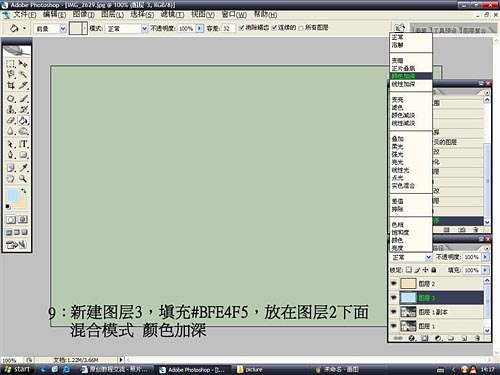500x375 pixels.
Task: Select the Brush tool
Action: [x=23, y=99]
